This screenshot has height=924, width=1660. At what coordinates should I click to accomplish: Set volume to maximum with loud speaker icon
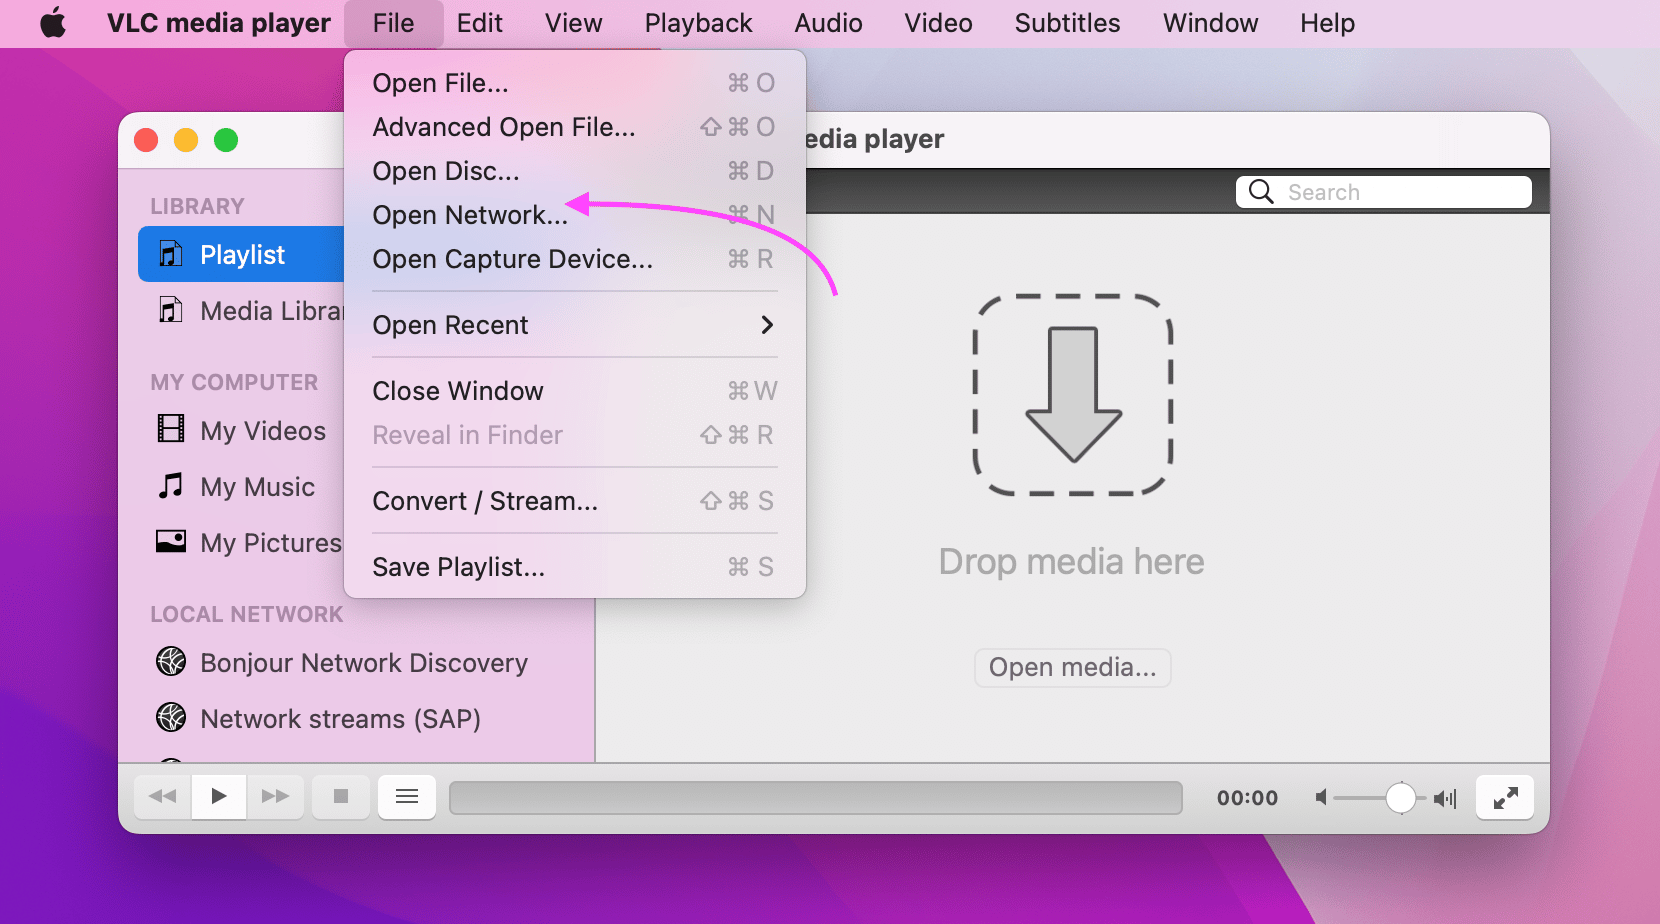(1445, 798)
